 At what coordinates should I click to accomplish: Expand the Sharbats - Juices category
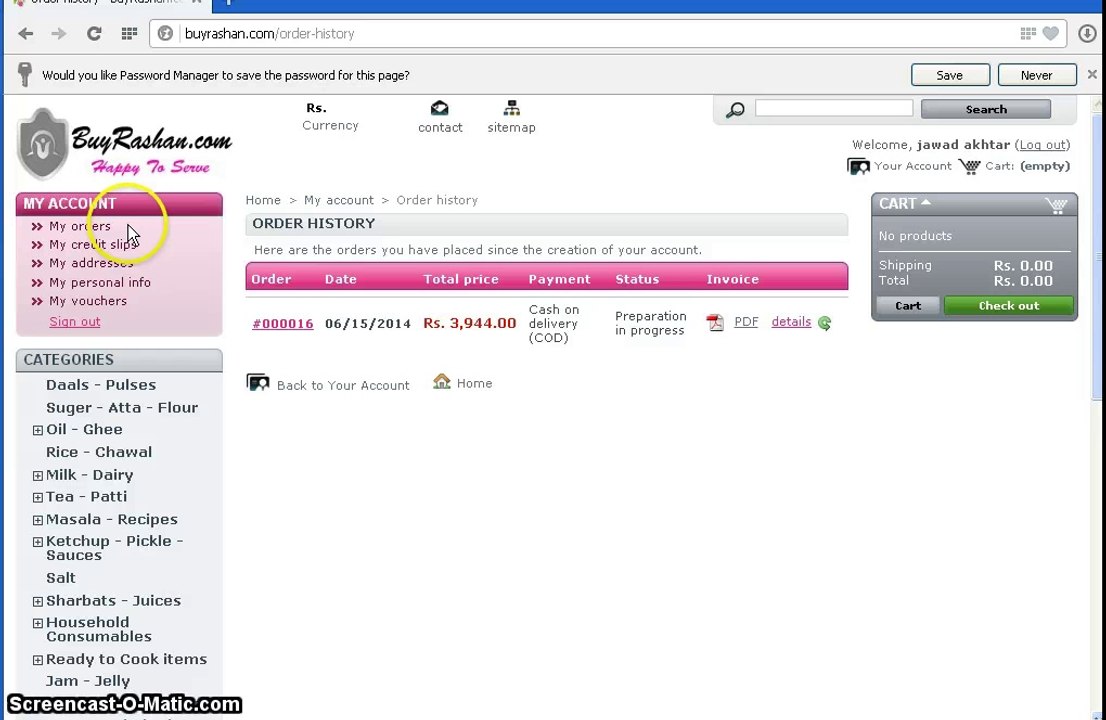click(x=37, y=602)
